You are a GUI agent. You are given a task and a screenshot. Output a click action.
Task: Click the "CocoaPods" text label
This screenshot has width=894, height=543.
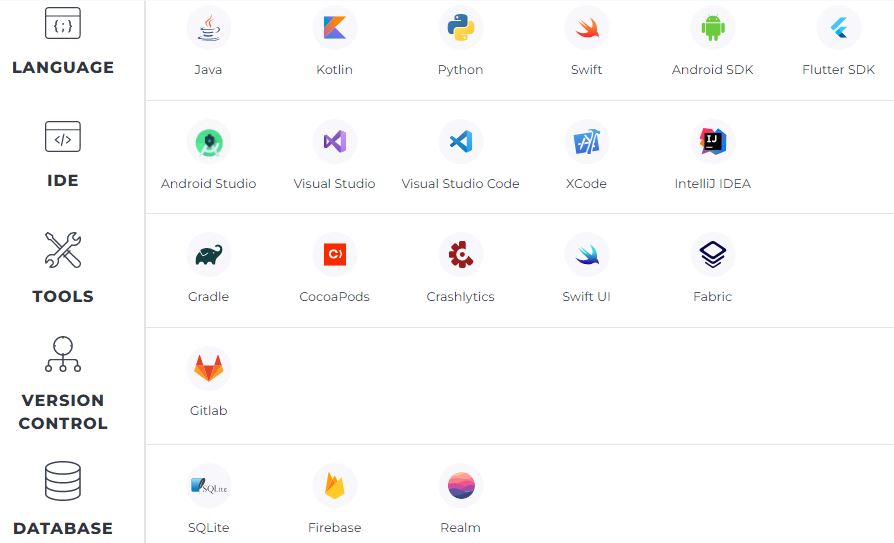(335, 297)
